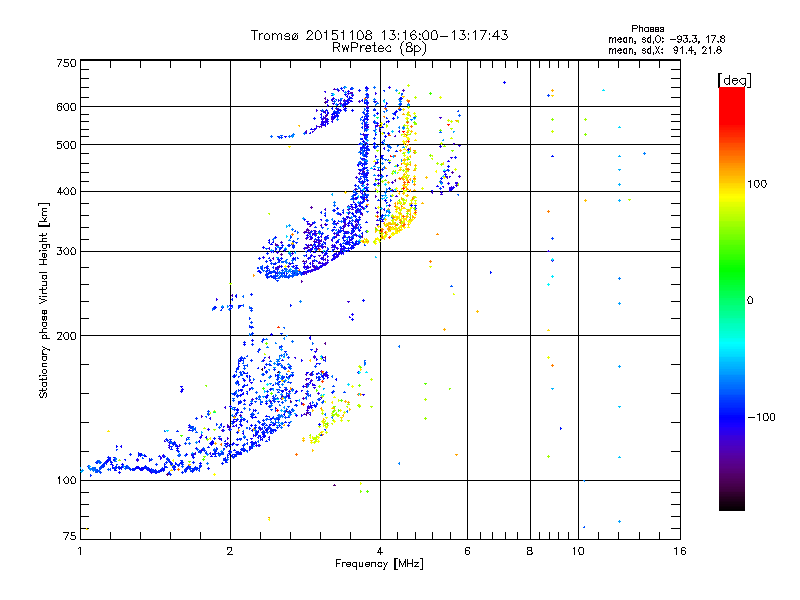Image resolution: width=800 pixels, height=600 pixels.
Task: Click the phase colorbar gradient
Action: [x=732, y=298]
